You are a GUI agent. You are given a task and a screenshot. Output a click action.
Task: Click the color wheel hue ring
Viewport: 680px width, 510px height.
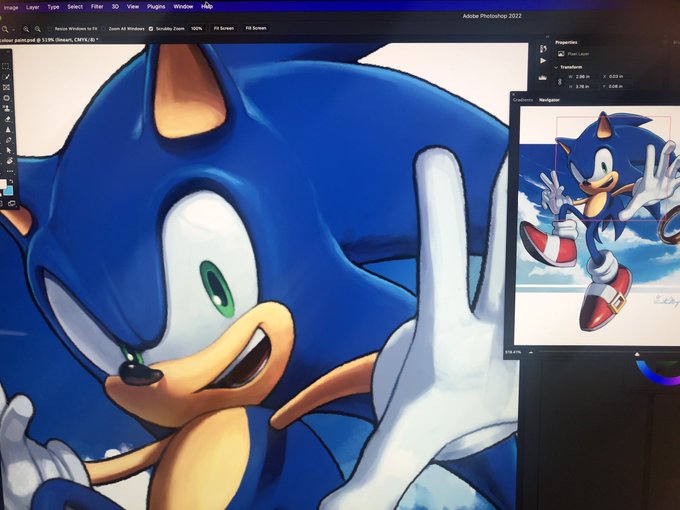point(652,377)
